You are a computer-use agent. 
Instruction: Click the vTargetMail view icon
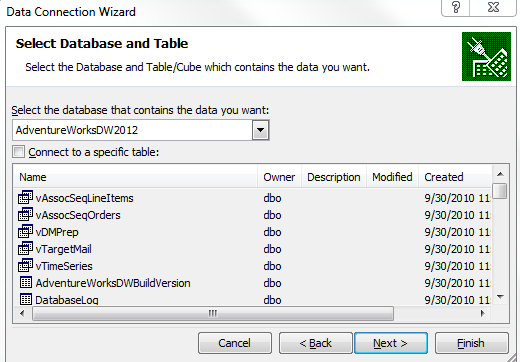[x=25, y=248]
